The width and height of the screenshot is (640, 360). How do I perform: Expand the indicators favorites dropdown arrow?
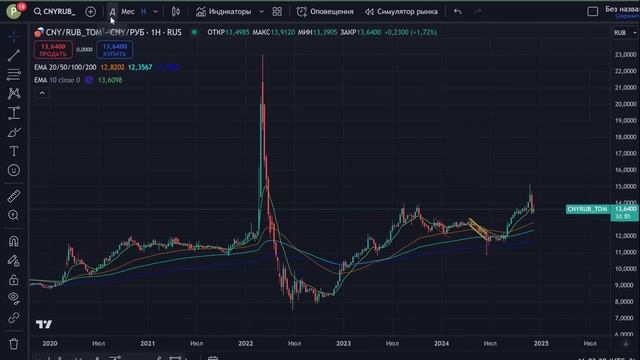pos(262,11)
